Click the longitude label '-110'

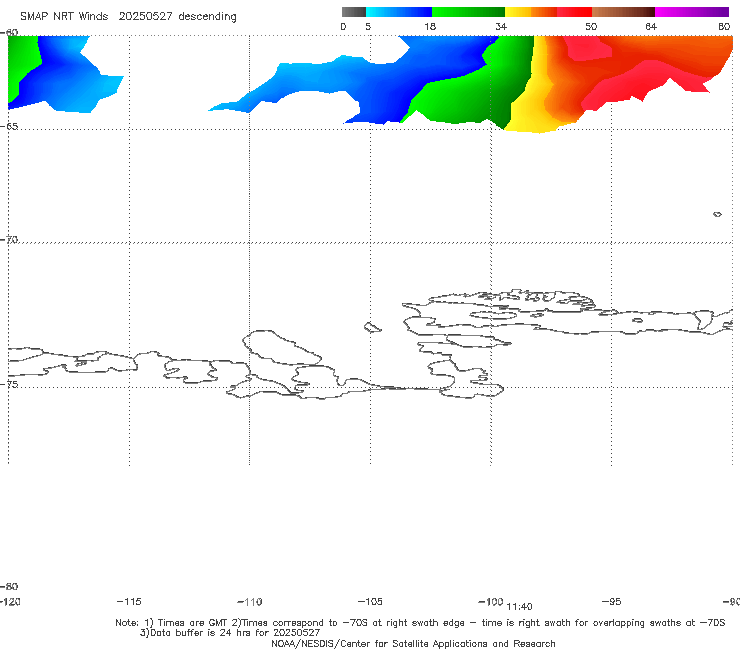pos(250,602)
